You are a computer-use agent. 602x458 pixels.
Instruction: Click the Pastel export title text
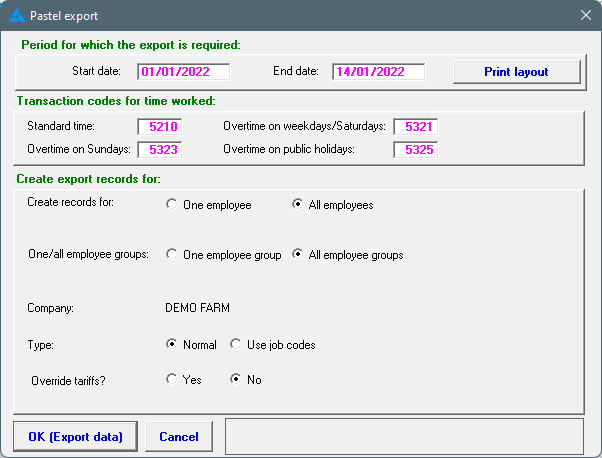click(x=64, y=16)
